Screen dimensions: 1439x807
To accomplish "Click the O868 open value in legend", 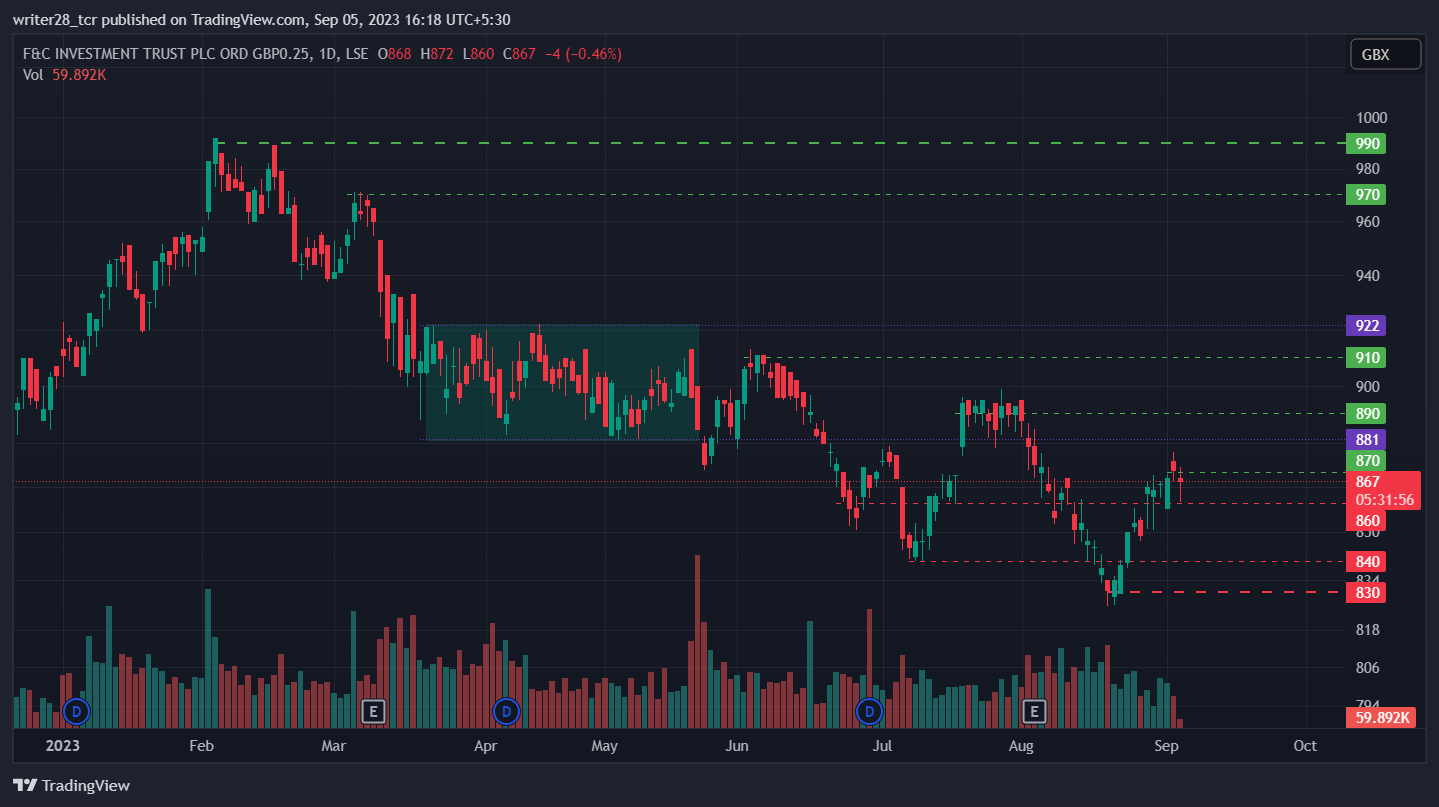I will tap(394, 54).
